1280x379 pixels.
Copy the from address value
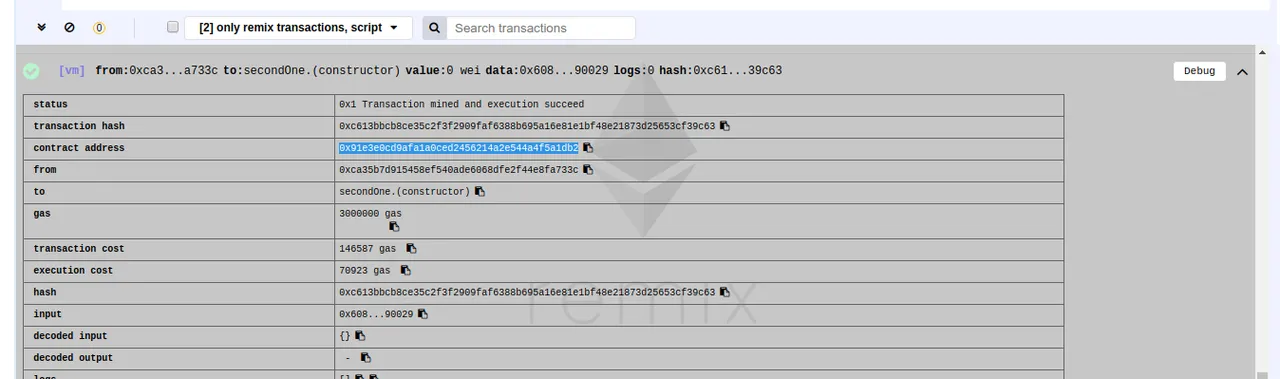coord(588,170)
